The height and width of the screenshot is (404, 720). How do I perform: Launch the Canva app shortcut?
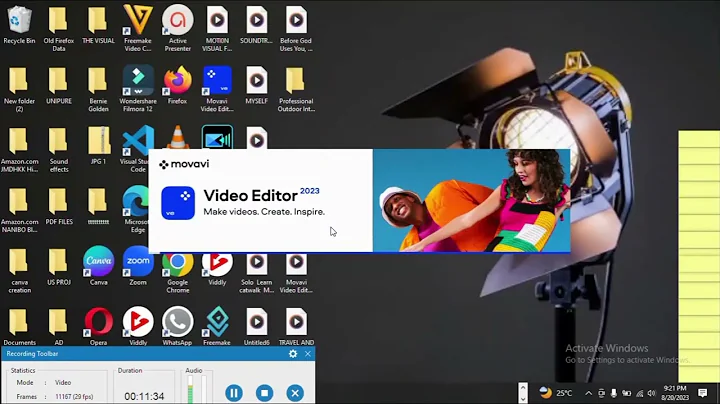coord(98,266)
